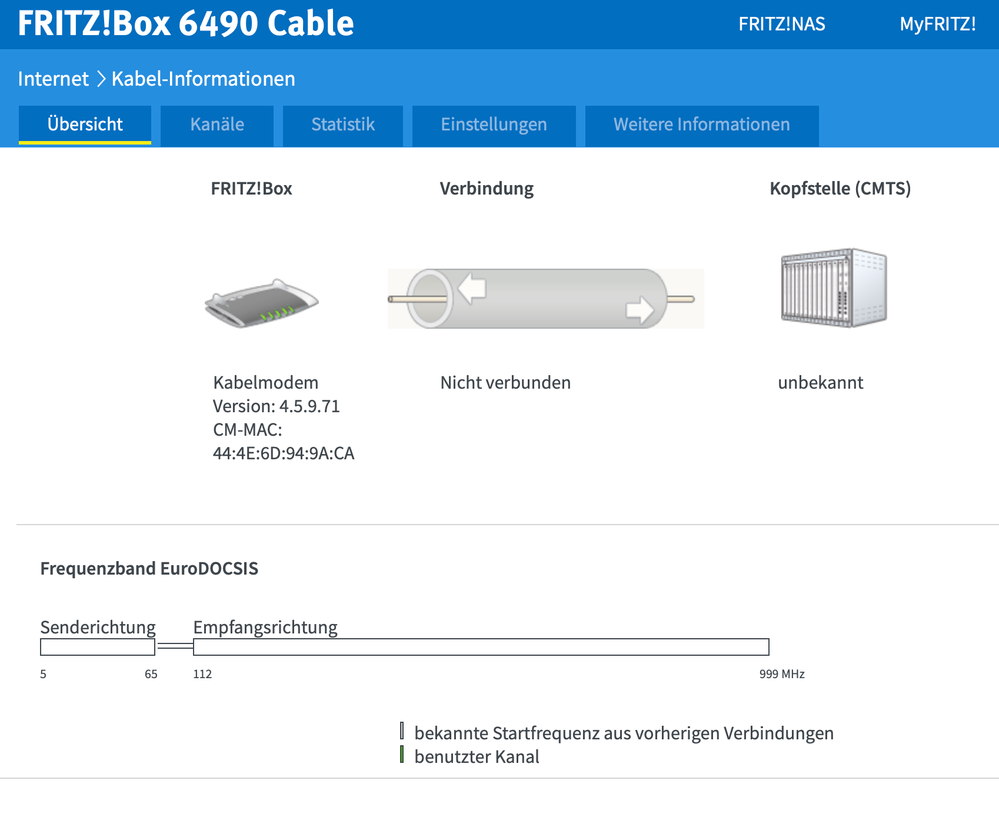This screenshot has height=828, width=999.
Task: Open the MyFRITZ! link
Action: pyautogui.click(x=937, y=24)
